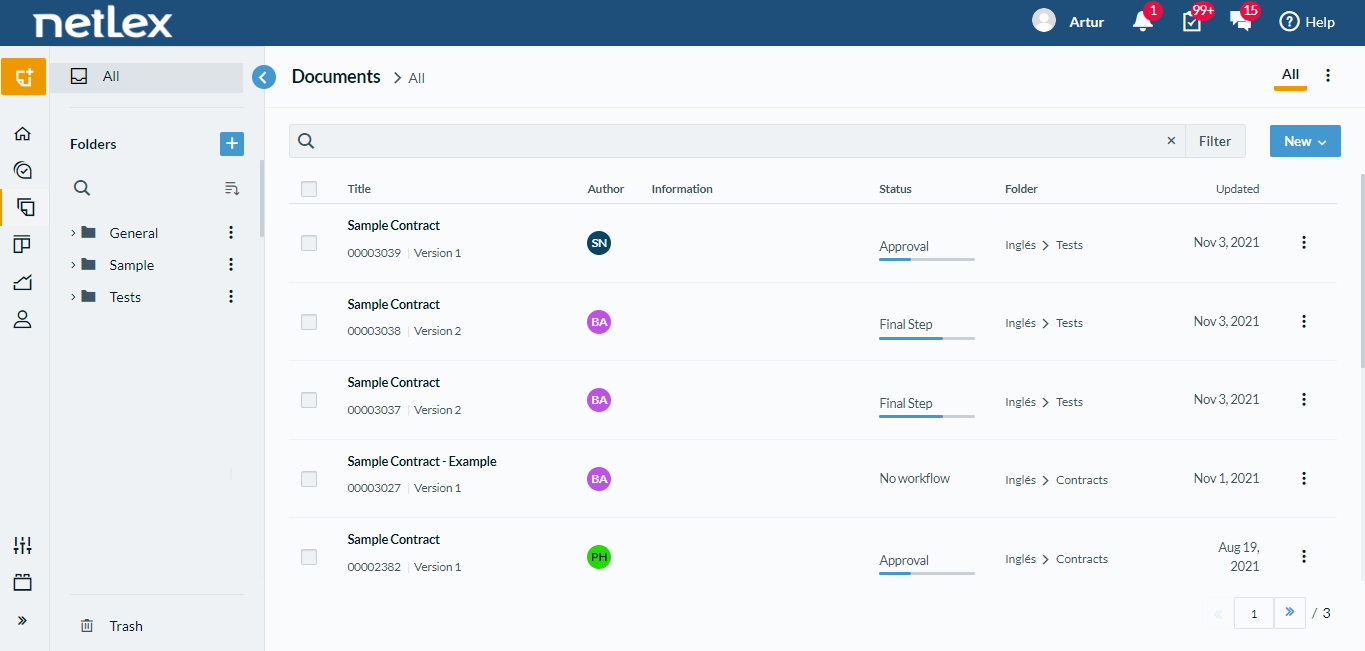Switch to the All tab at top right

click(x=1290, y=75)
